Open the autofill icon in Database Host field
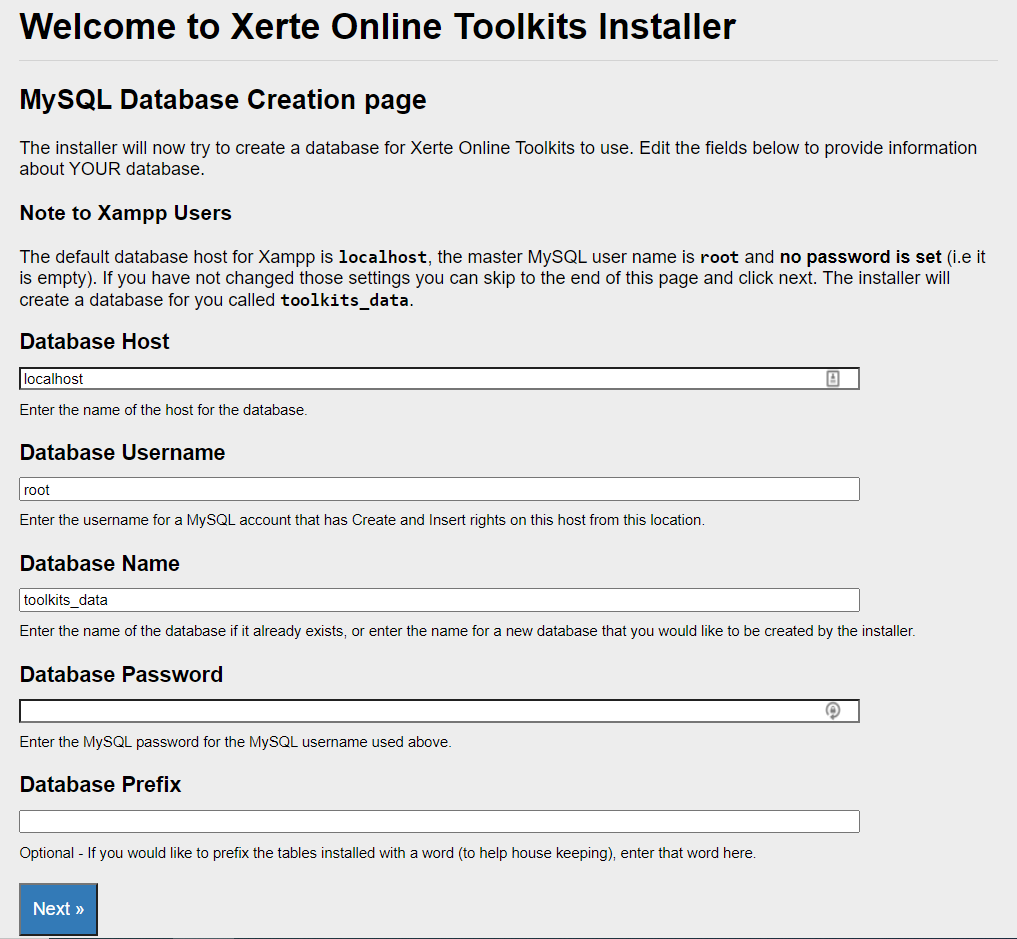 833,379
